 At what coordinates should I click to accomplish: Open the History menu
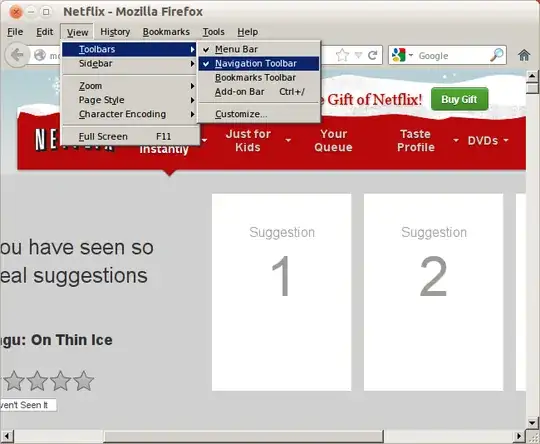[115, 32]
